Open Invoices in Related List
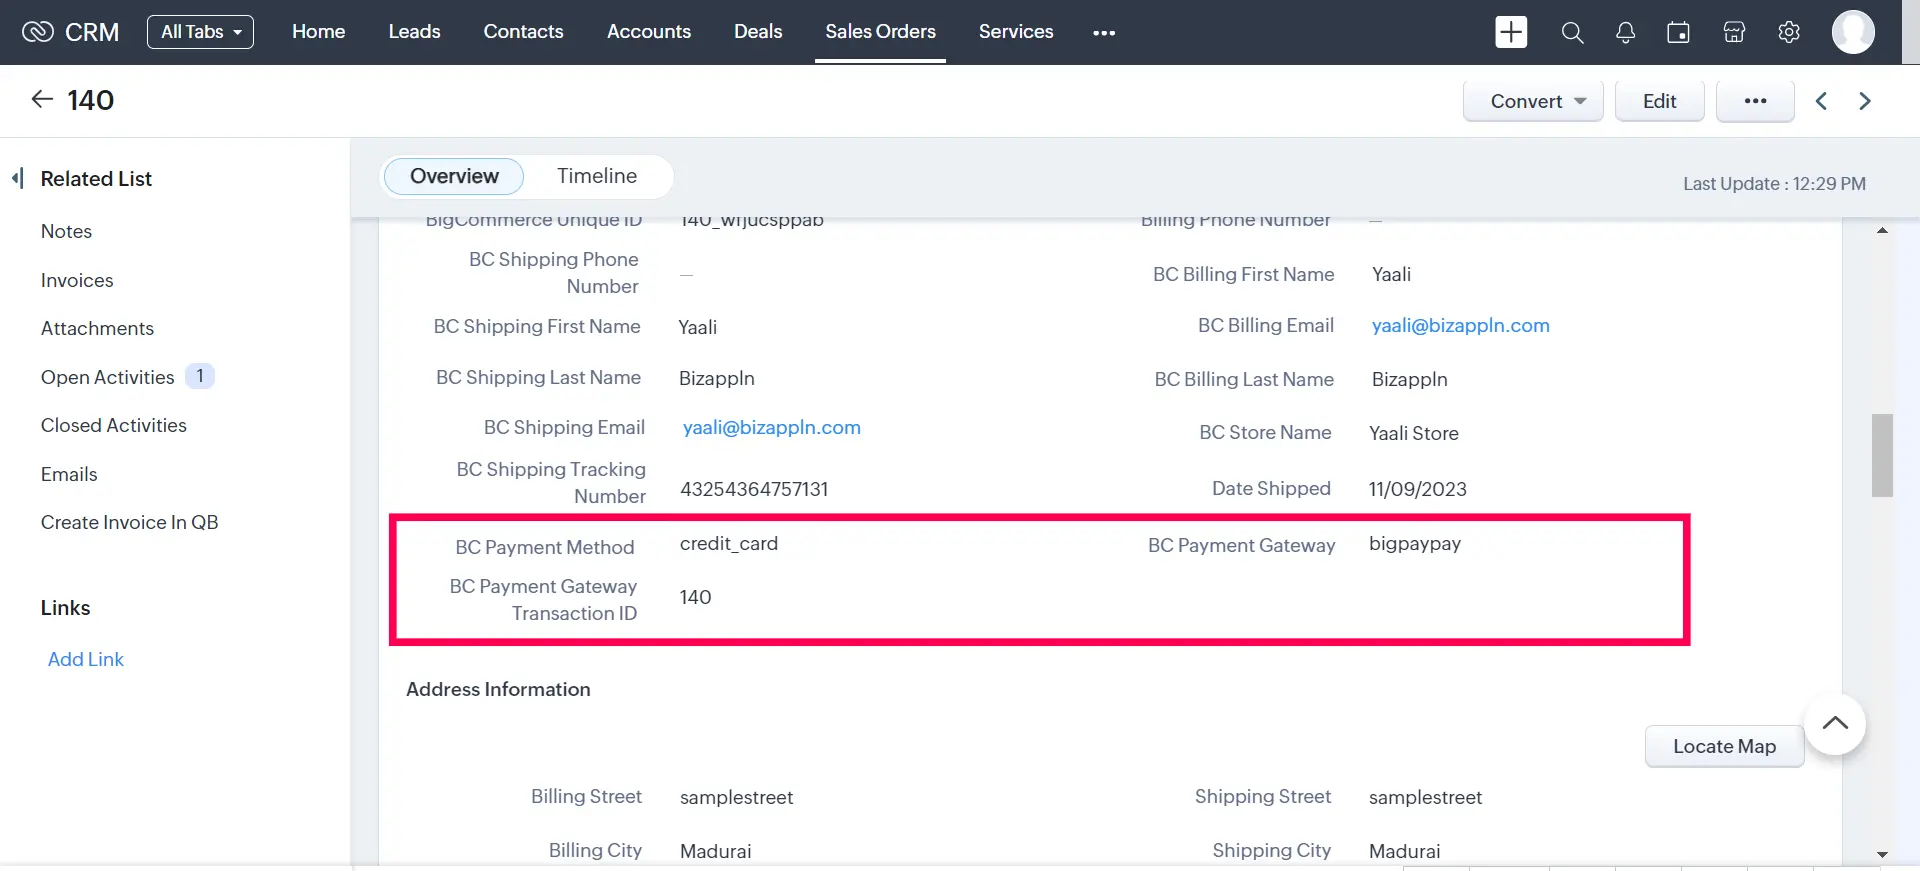 tap(77, 280)
